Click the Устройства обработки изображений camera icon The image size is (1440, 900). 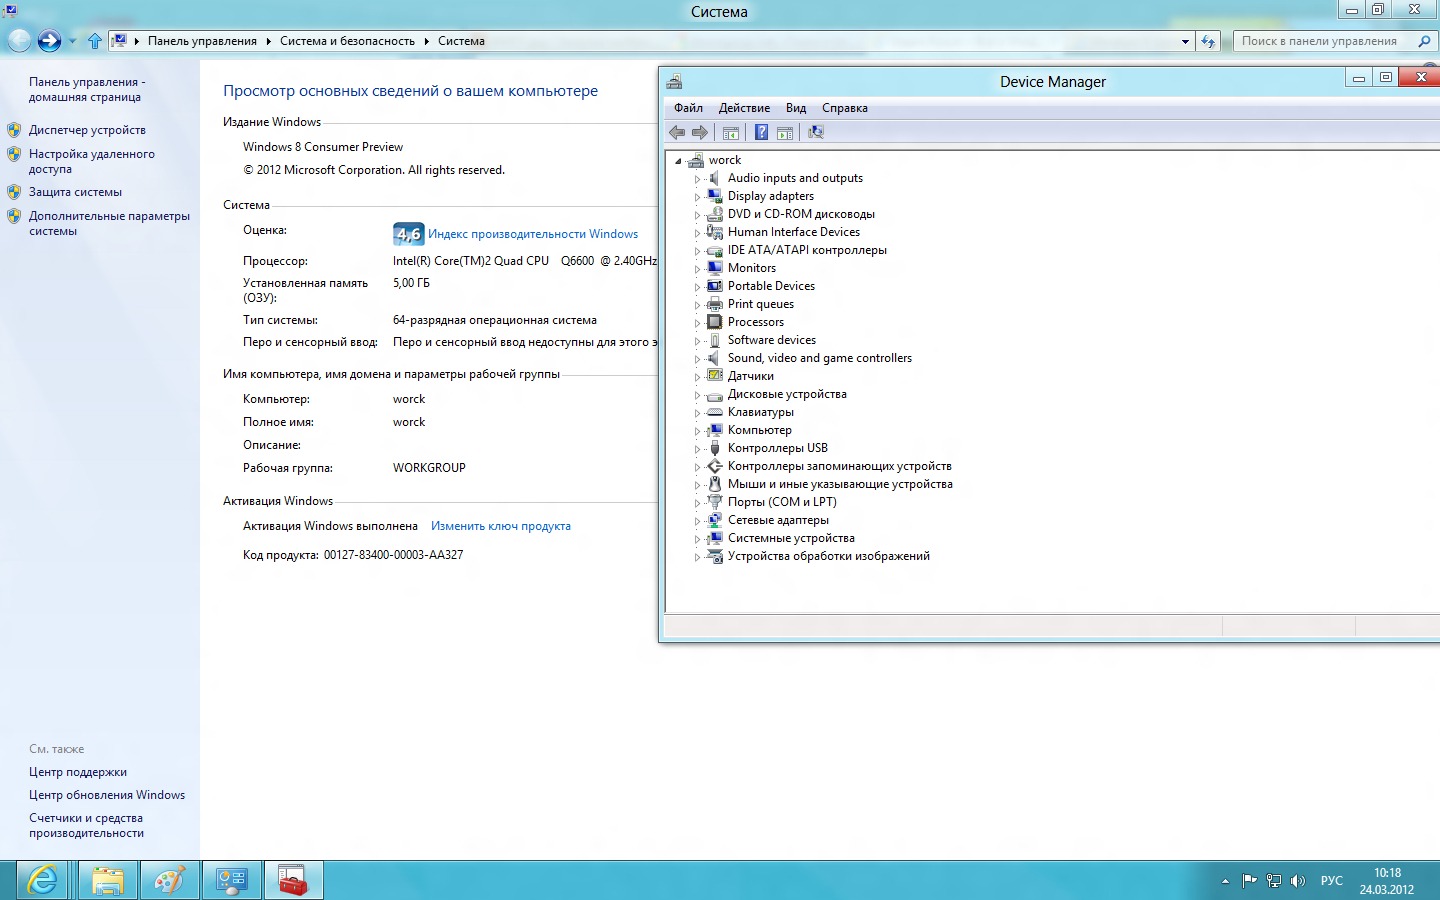tap(714, 556)
